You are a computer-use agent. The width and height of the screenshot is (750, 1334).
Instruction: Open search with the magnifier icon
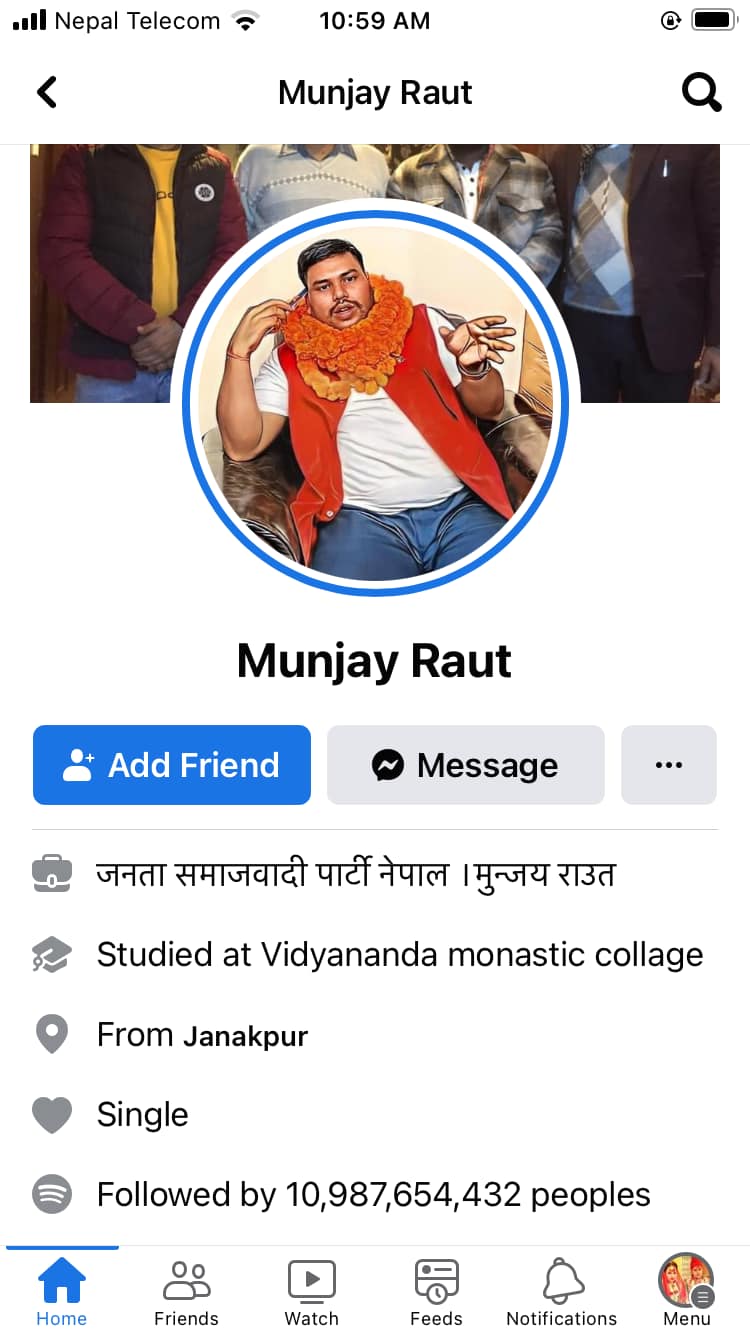click(x=701, y=92)
